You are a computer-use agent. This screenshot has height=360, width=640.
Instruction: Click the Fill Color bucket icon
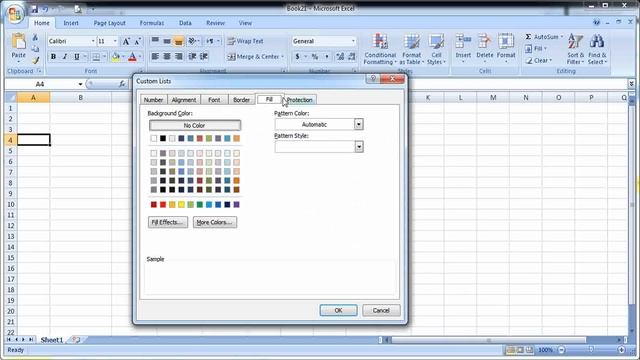click(x=116, y=57)
